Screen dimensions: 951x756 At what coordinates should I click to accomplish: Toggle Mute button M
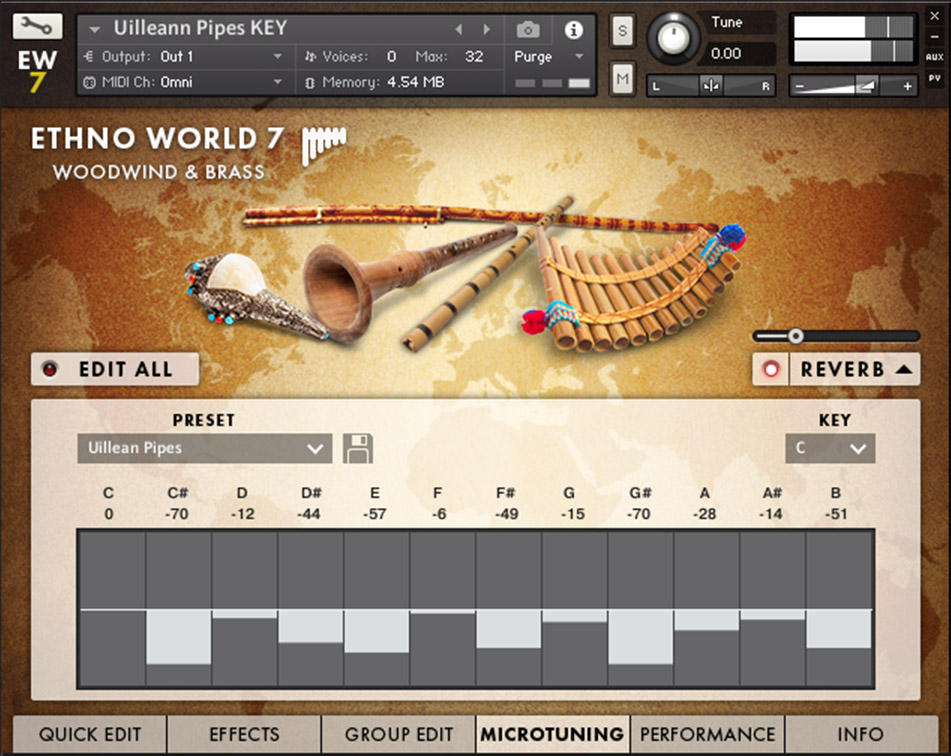coord(622,78)
